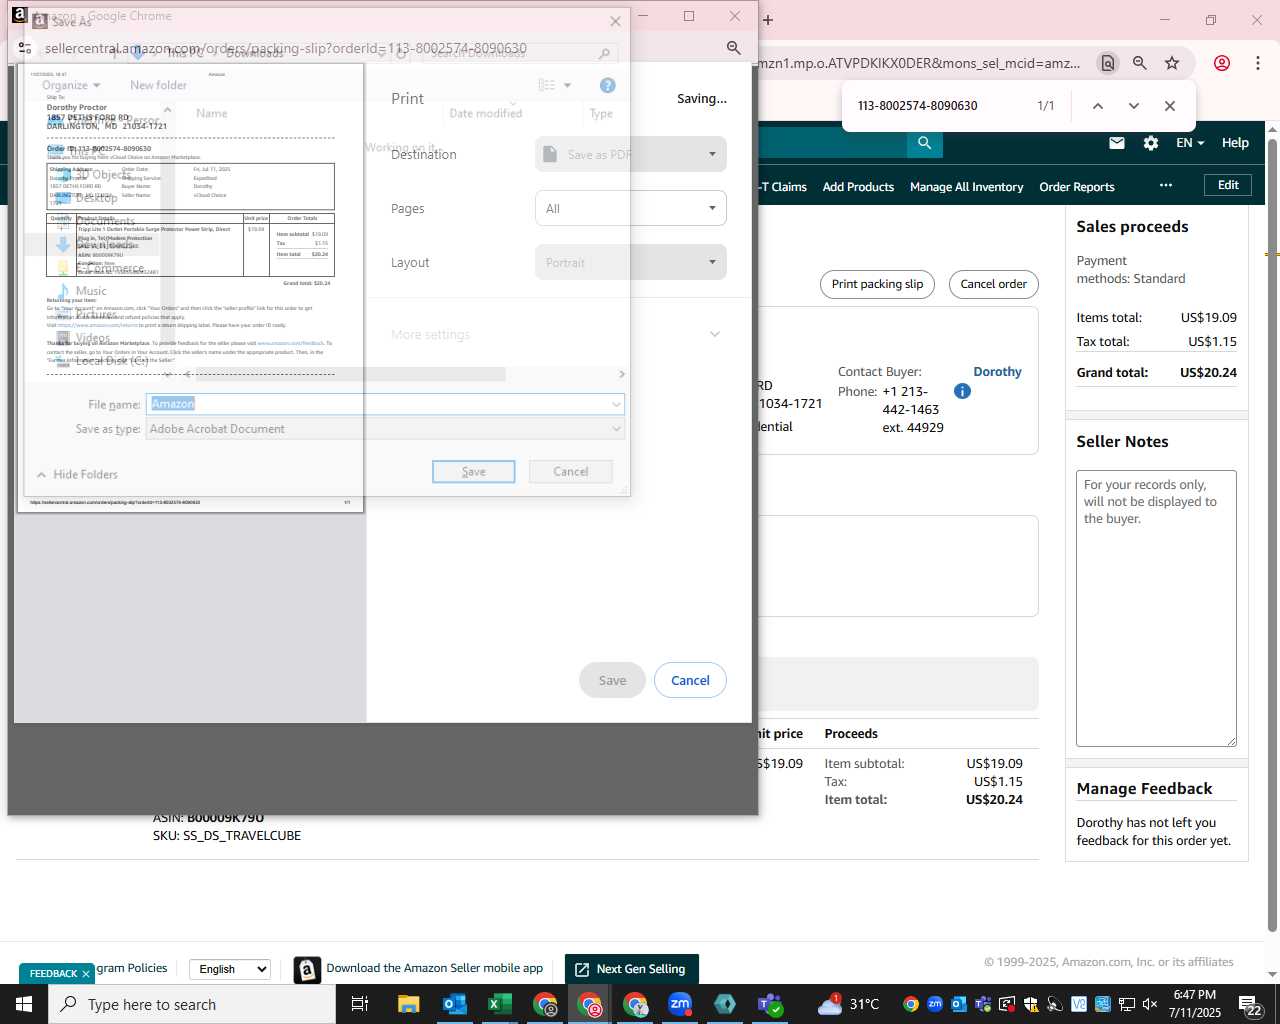Click the Amazon logo beside Download mobile app
Screen dimensions: 1280x1024
point(307,969)
